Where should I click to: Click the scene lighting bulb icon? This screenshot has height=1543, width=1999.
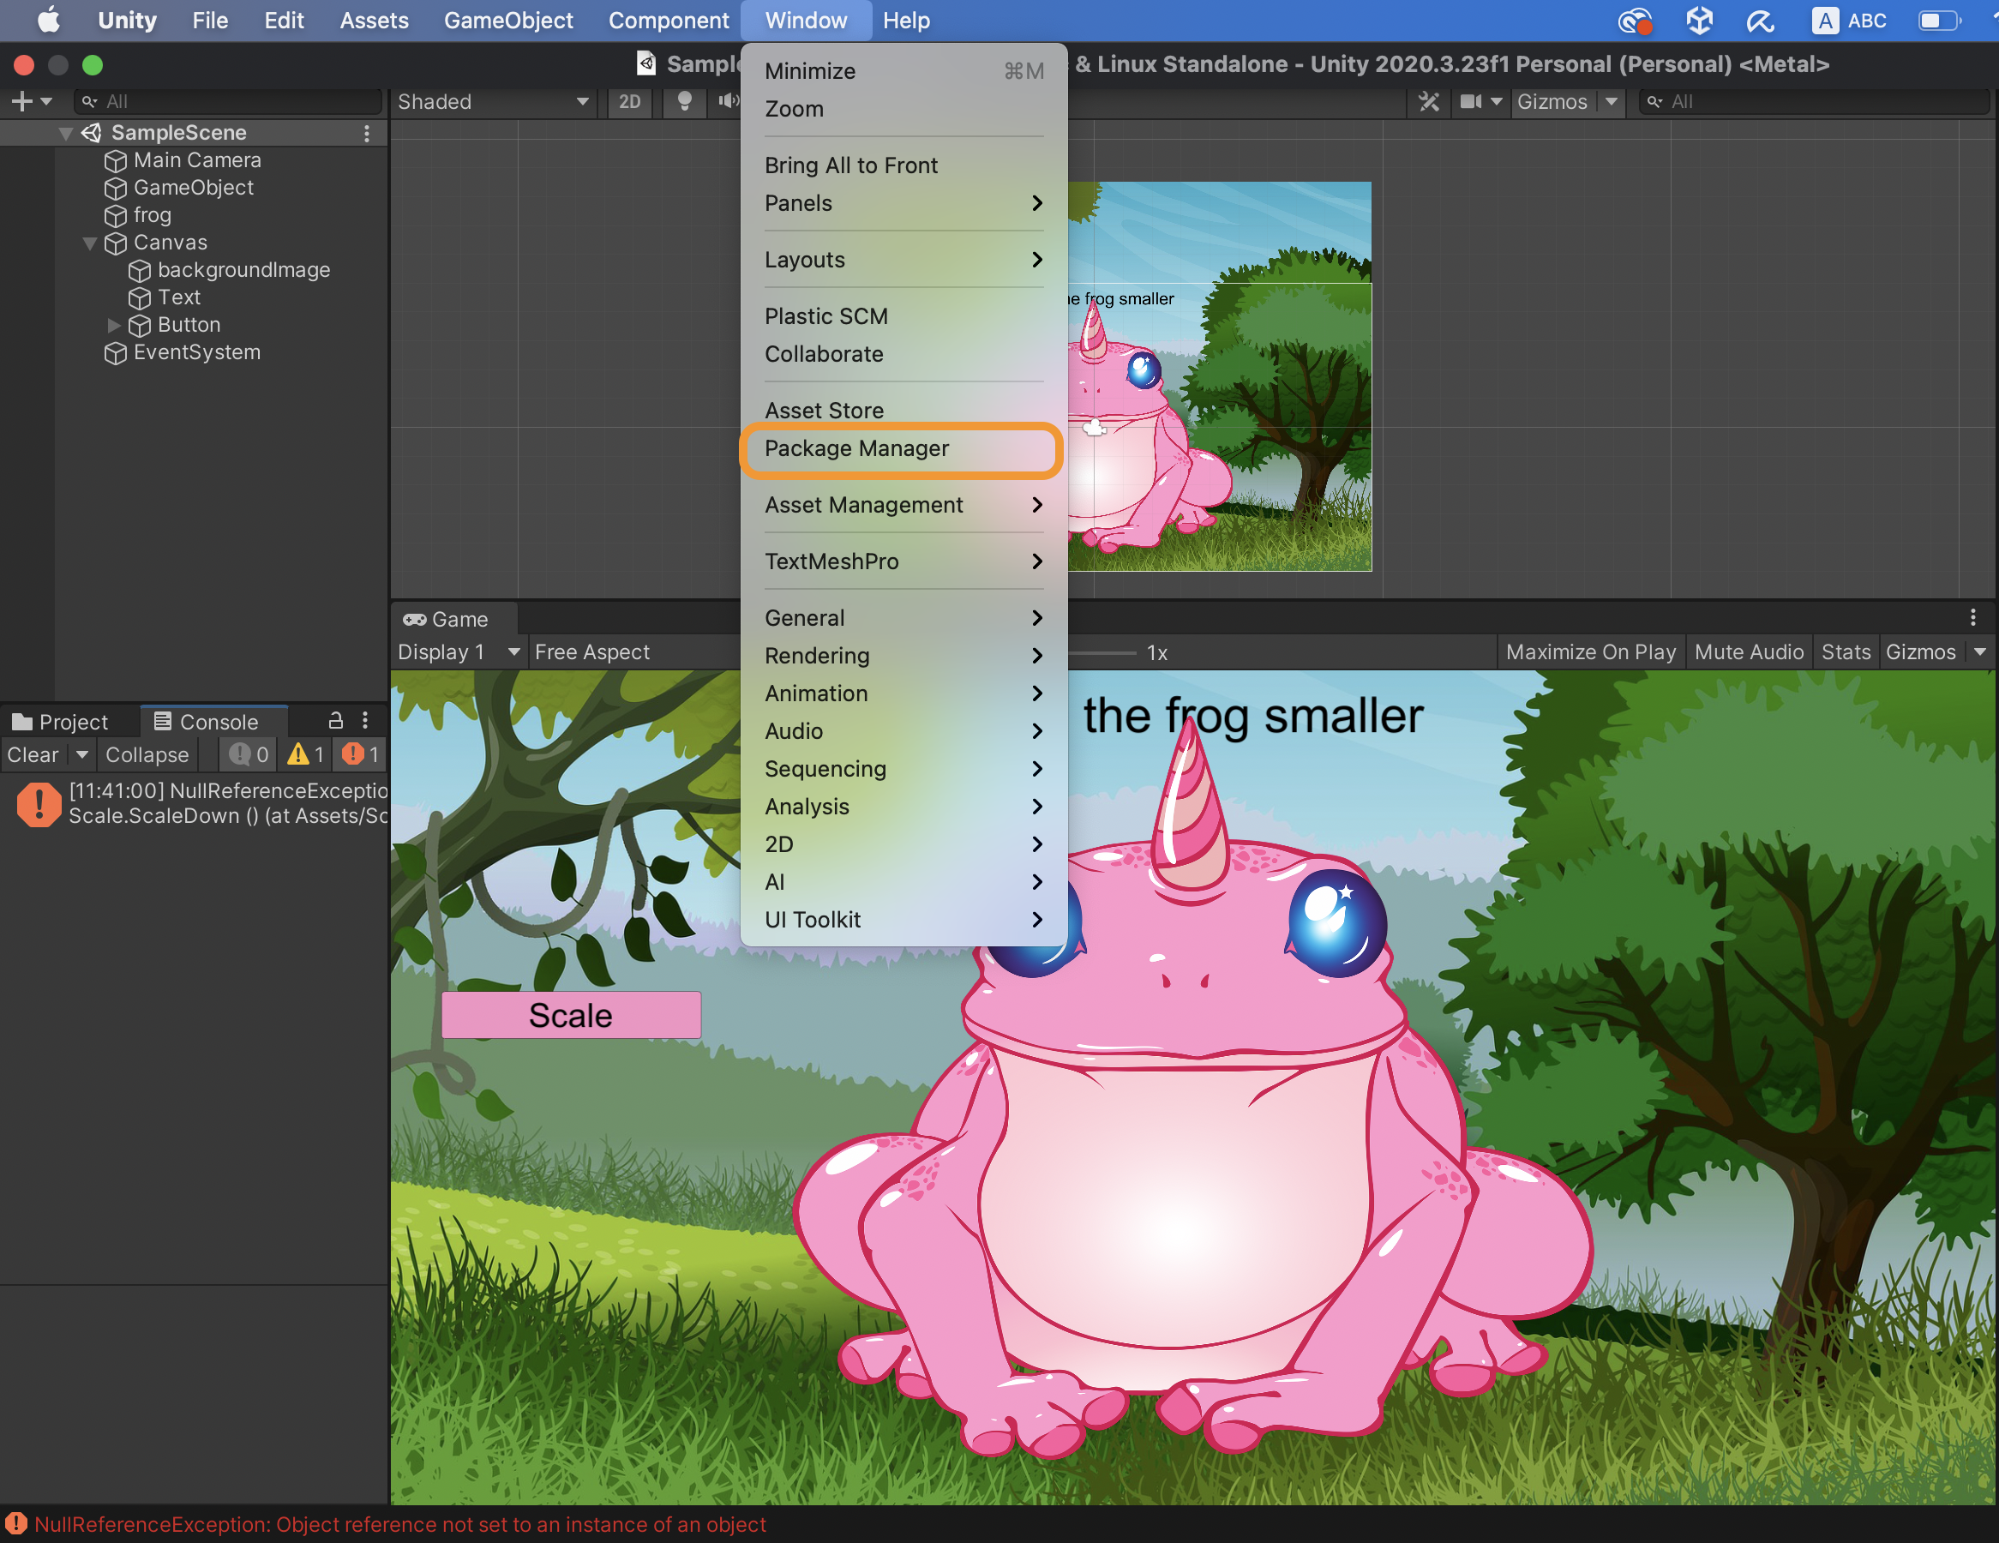[684, 101]
